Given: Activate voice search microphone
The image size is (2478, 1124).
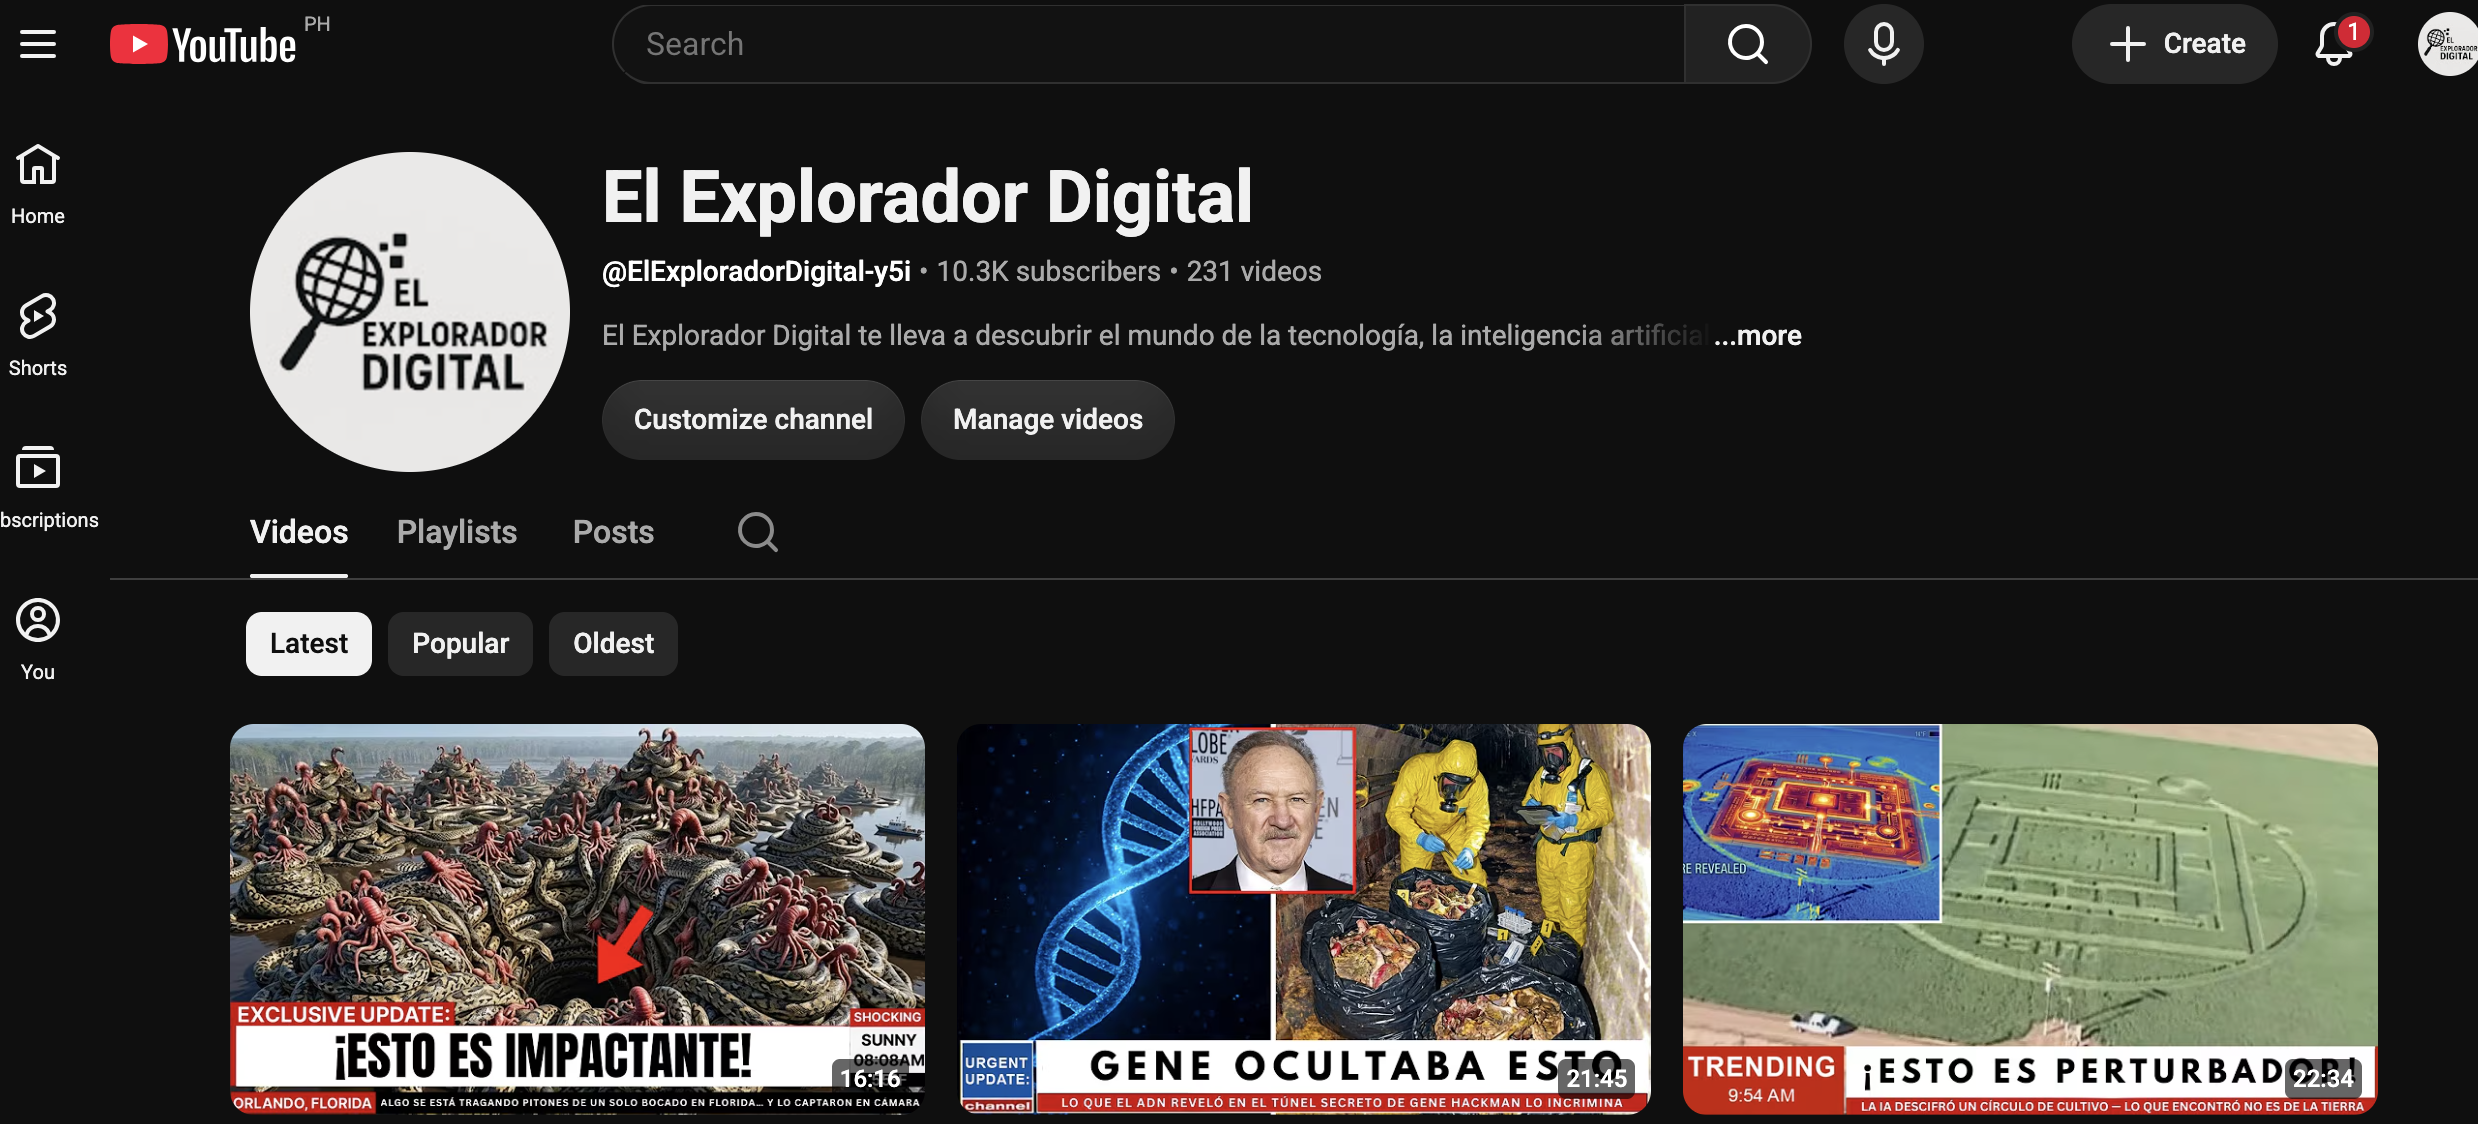Looking at the screenshot, I should click(x=1883, y=44).
